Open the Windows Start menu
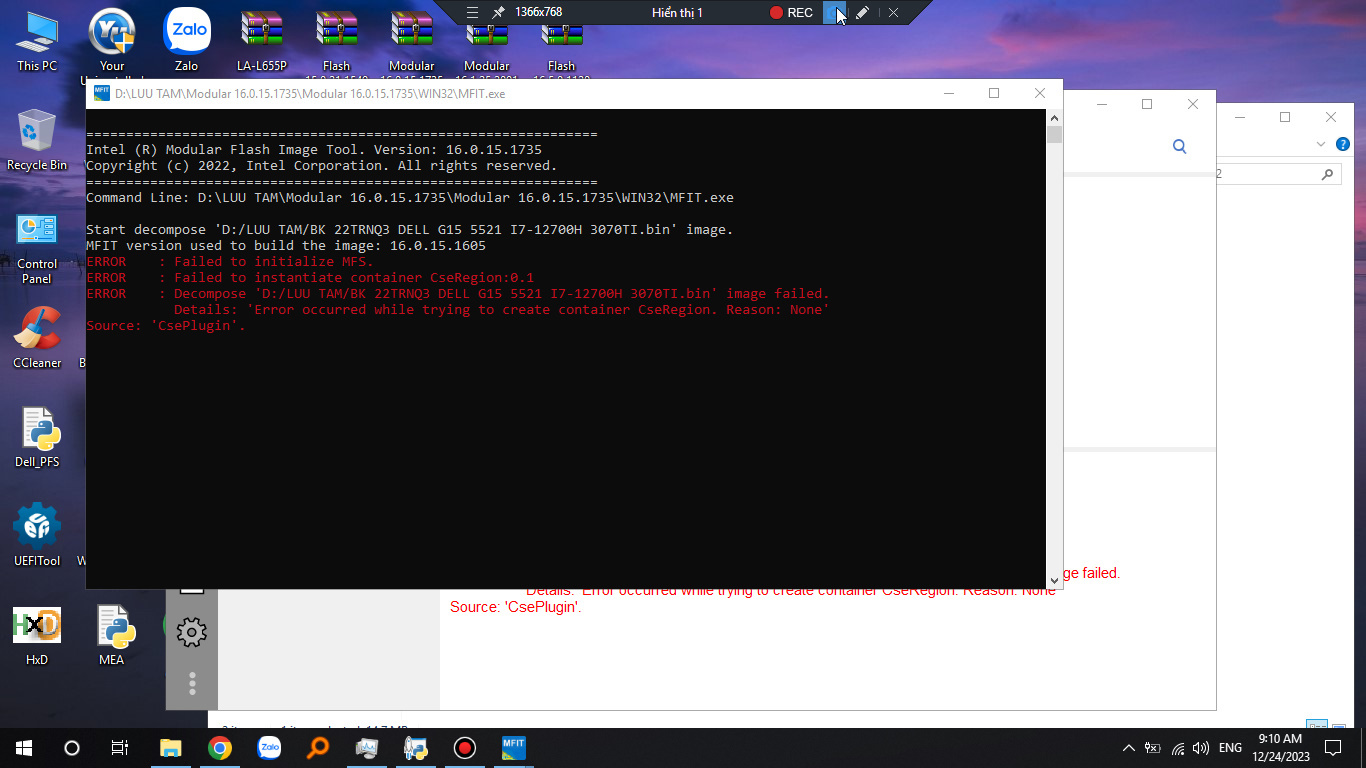 click(x=23, y=748)
